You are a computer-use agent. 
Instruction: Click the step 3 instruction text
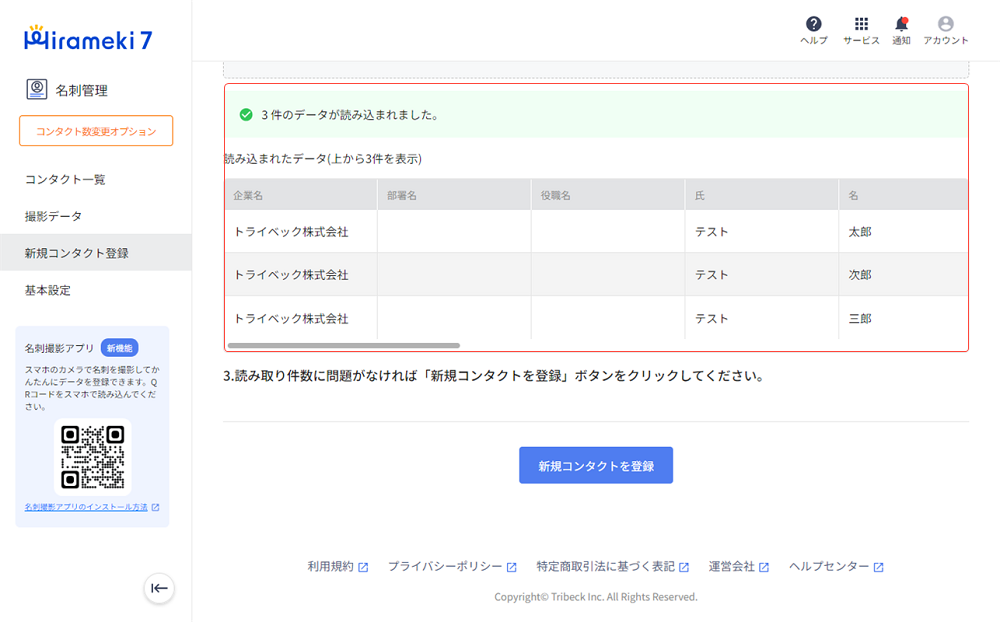pos(495,376)
